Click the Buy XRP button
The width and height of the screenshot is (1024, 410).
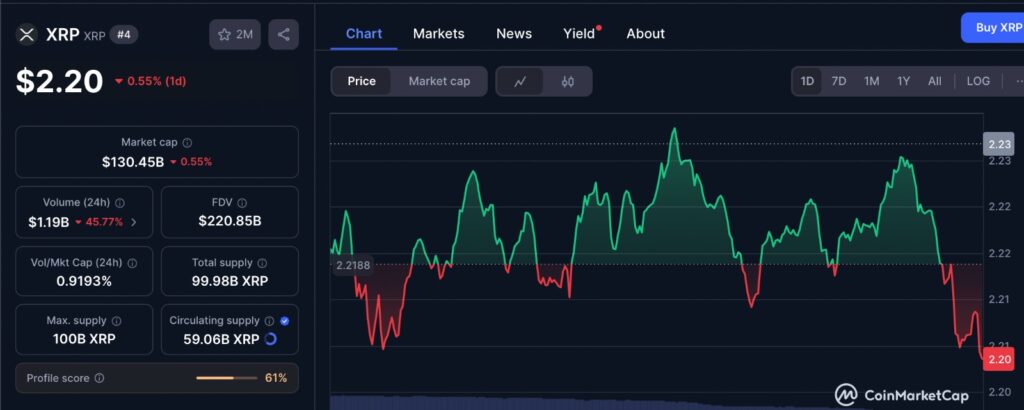pos(994,28)
